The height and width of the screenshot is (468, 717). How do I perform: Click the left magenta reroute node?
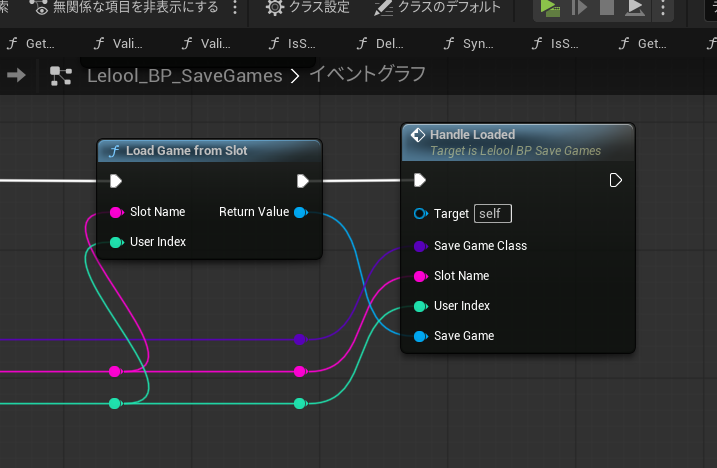tap(115, 371)
